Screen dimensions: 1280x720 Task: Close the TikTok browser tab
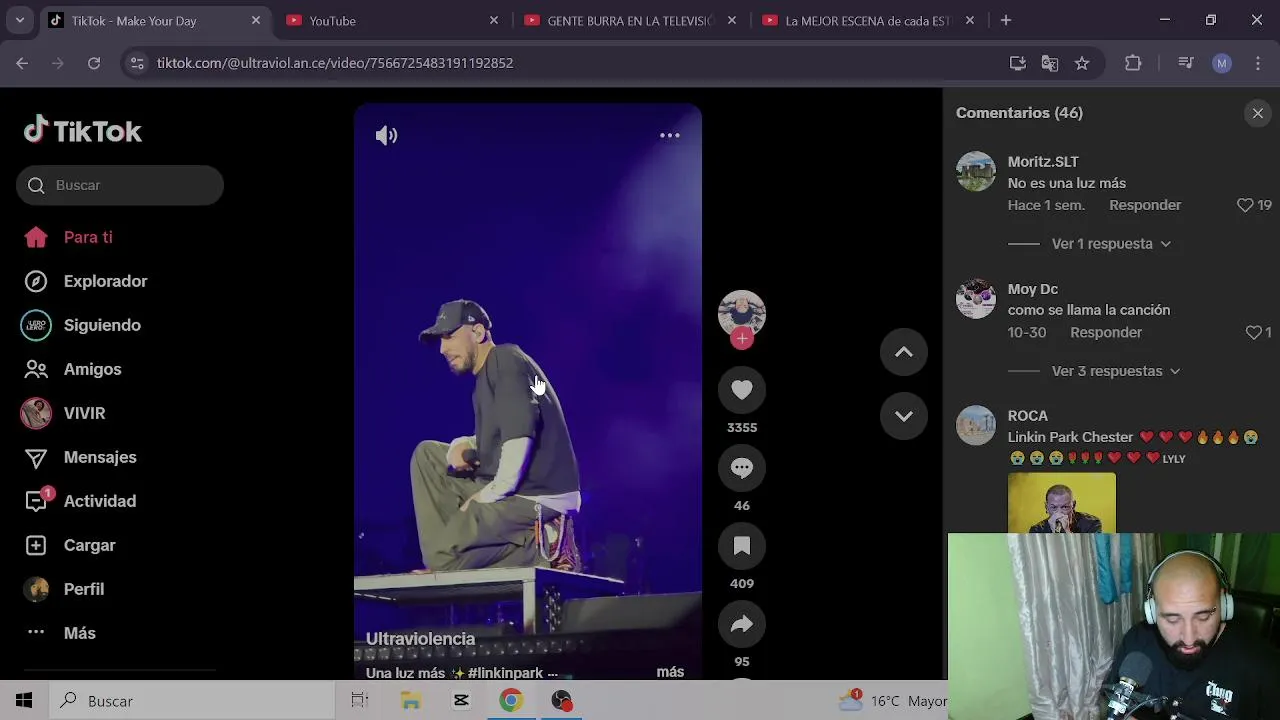(x=256, y=20)
